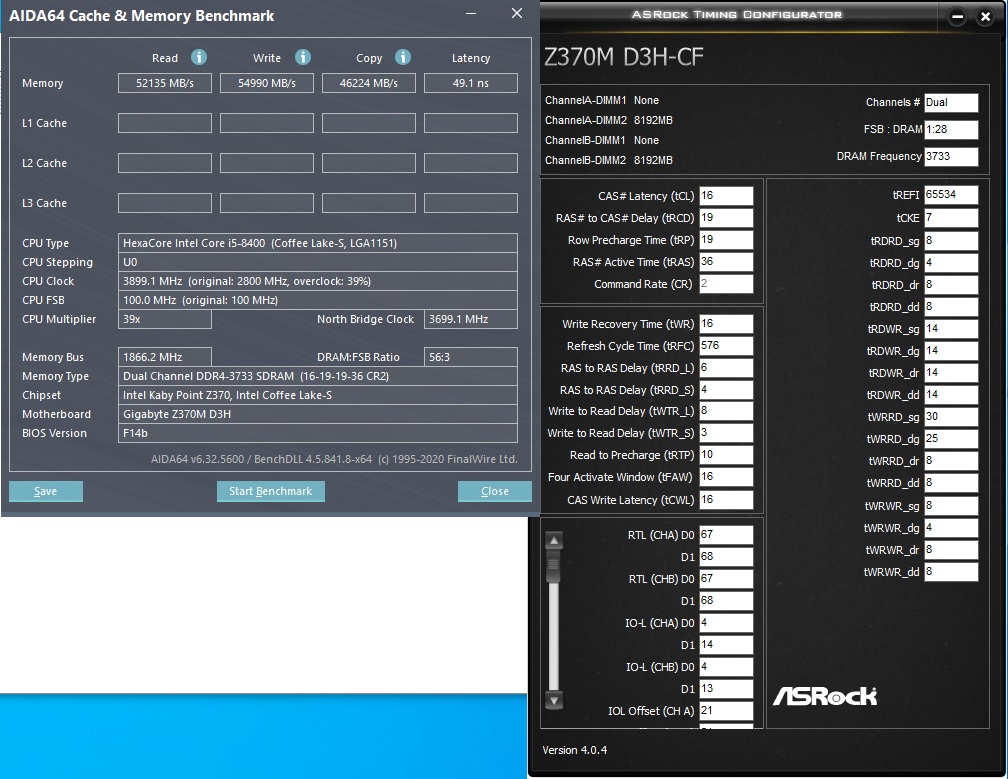Click the tRRD_L value field
Screen dimensions: 1008x779
[726, 368]
